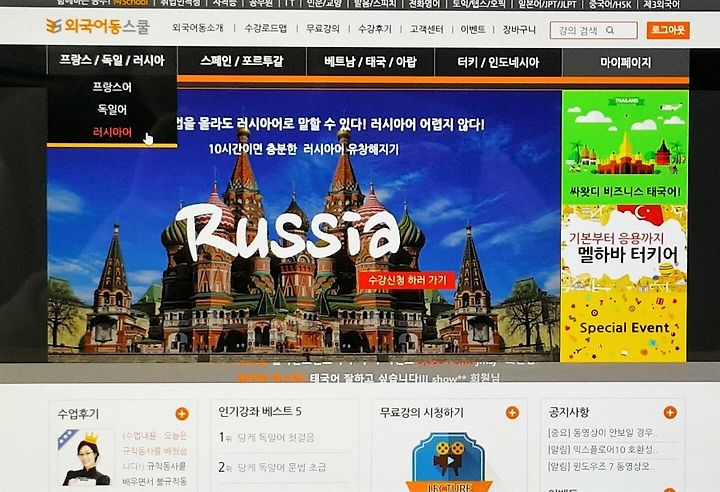Open the 수강로드맵 menu
The height and width of the screenshot is (492, 720).
pos(265,28)
